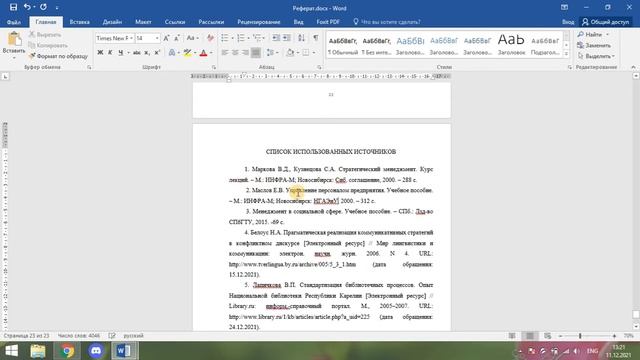Increase font size with the large A icon
This screenshot has width=640, height=360.
166,38
